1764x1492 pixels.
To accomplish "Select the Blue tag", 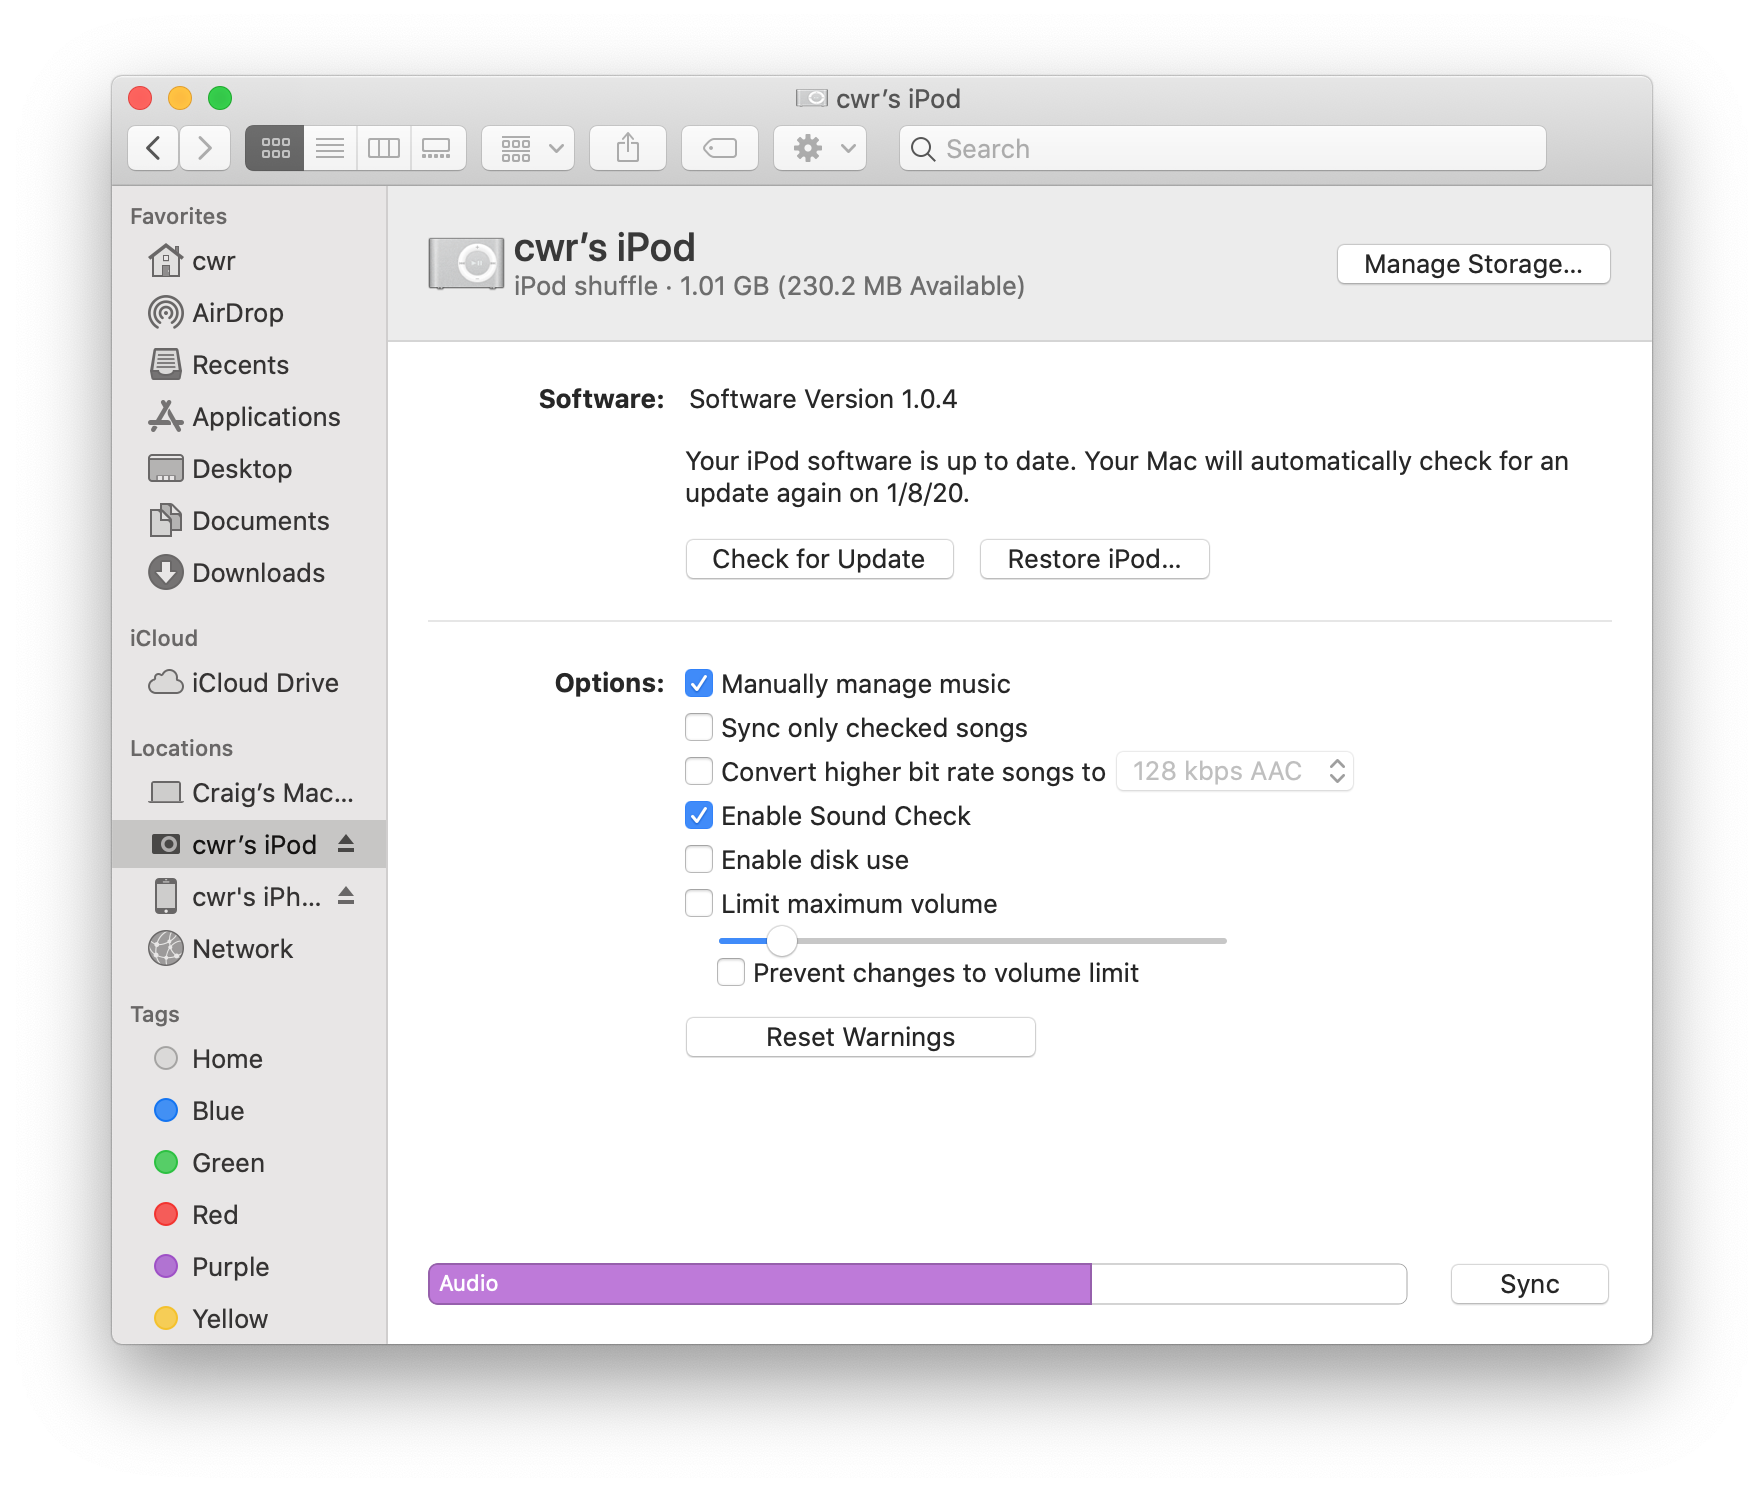I will click(249, 1111).
